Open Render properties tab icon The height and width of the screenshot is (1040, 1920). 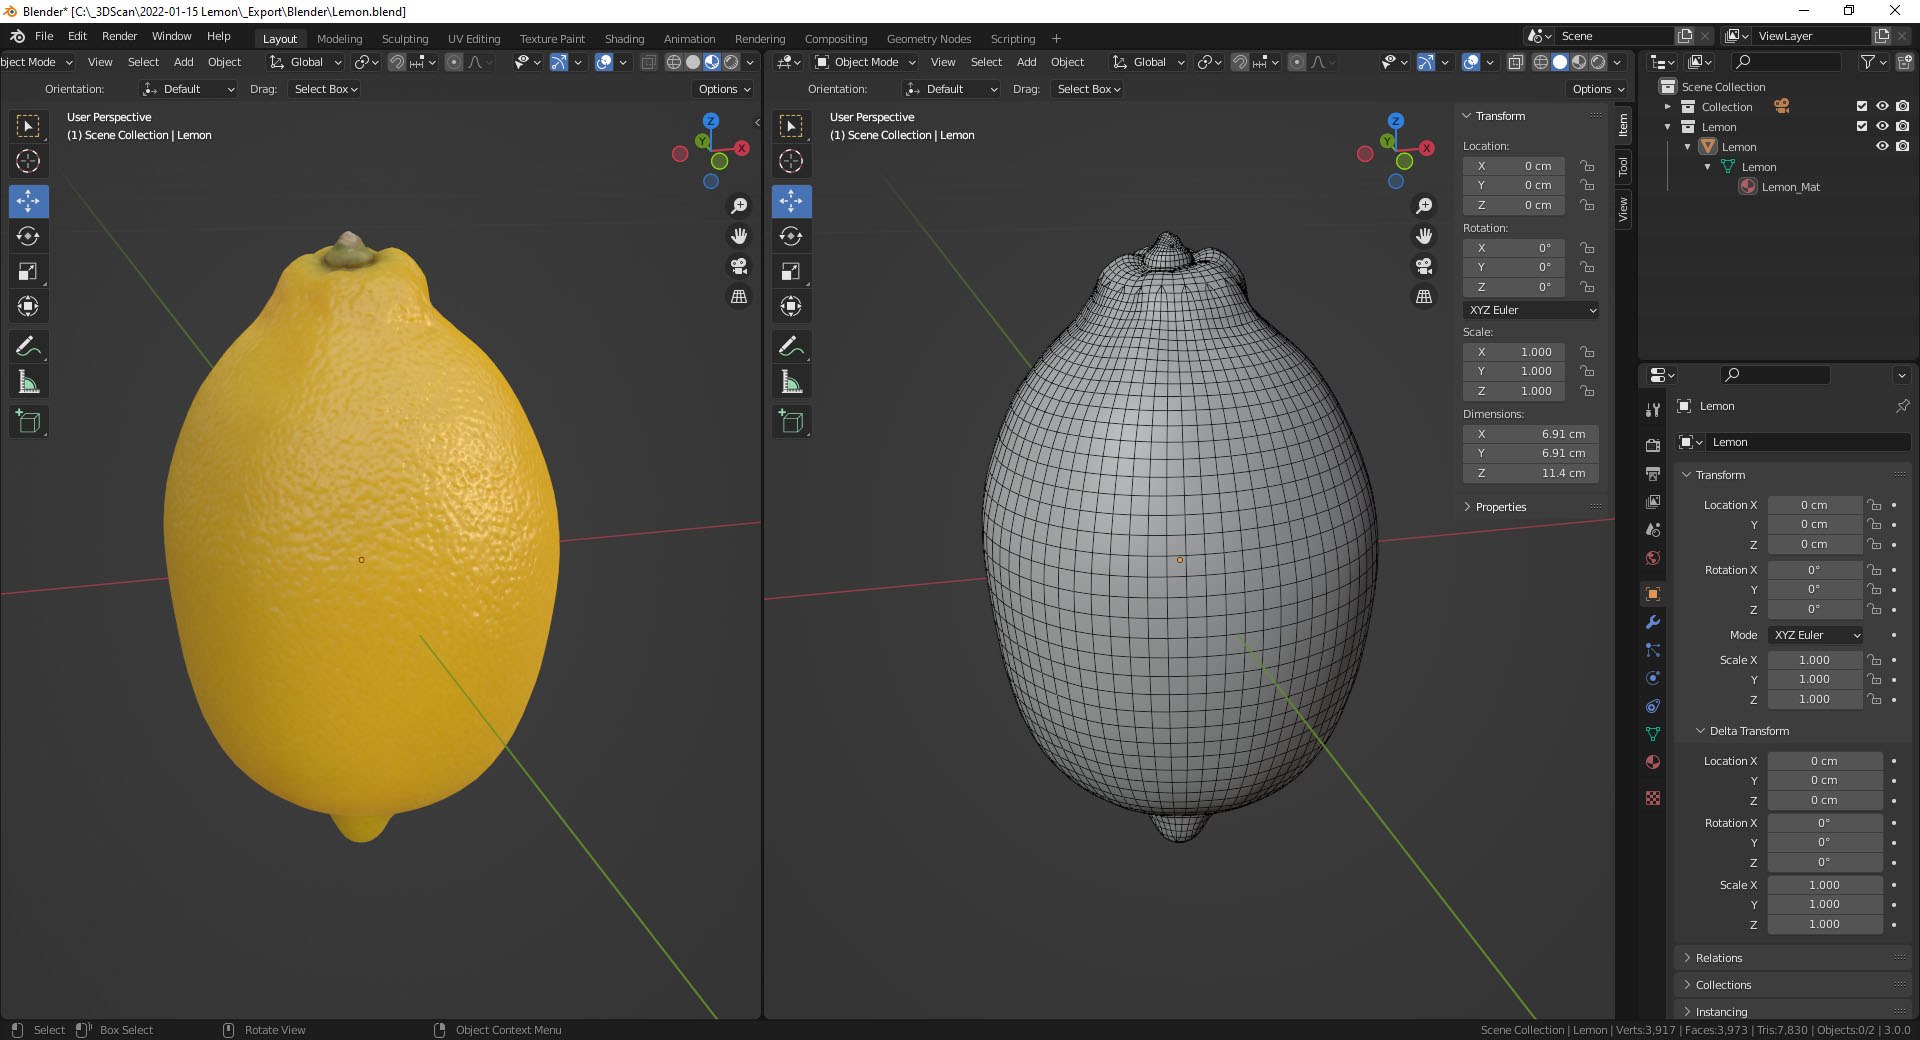pyautogui.click(x=1653, y=445)
